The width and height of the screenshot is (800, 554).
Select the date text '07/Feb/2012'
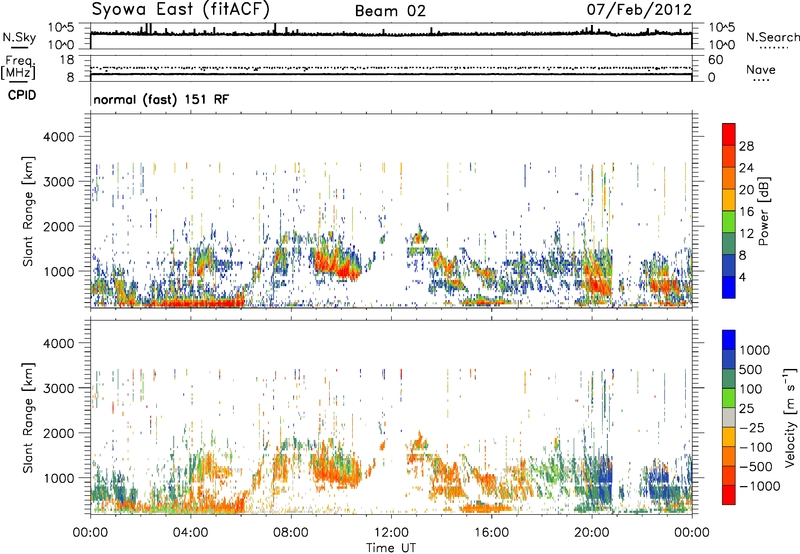click(639, 10)
